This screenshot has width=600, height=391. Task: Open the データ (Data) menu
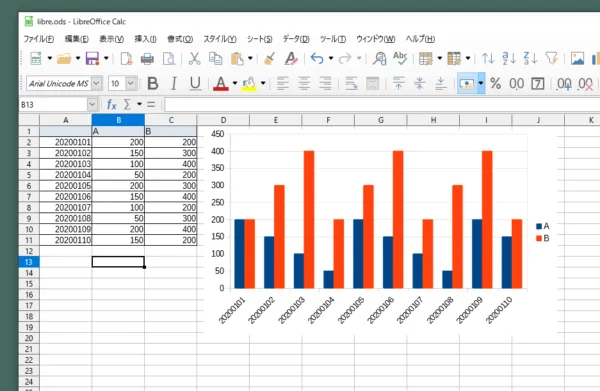(296, 39)
